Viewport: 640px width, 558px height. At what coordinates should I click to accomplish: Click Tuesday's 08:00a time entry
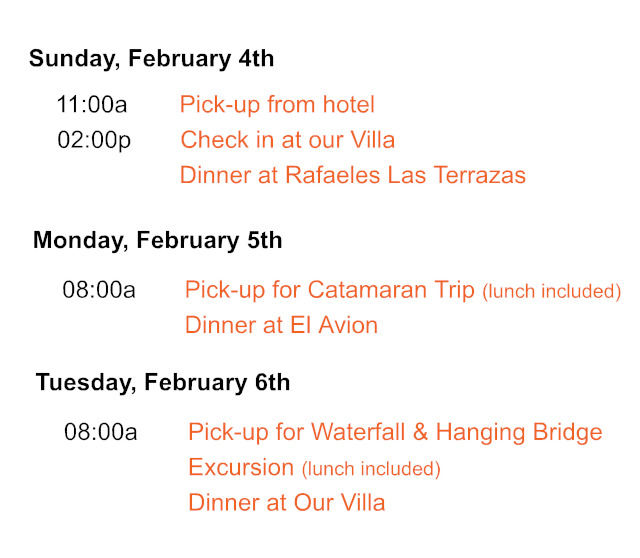(x=100, y=432)
